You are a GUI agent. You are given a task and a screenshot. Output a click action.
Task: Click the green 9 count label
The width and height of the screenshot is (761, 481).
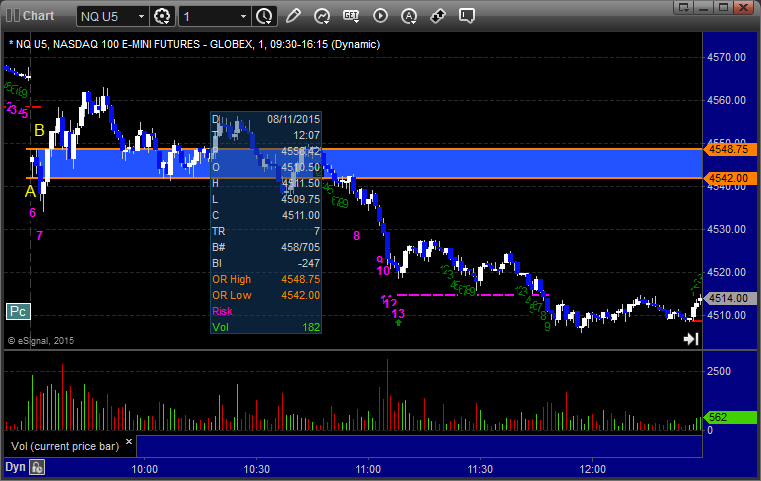tap(547, 327)
